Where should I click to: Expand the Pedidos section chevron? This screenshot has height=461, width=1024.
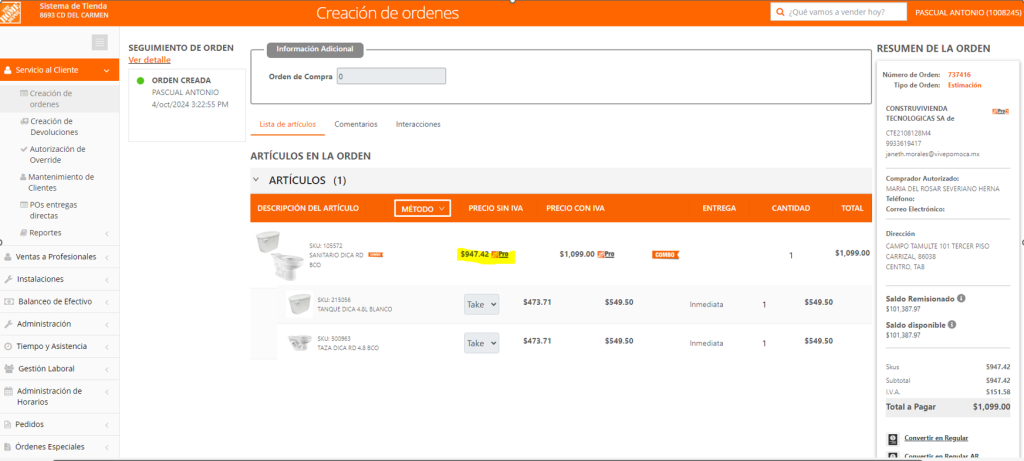pyautogui.click(x=106, y=425)
